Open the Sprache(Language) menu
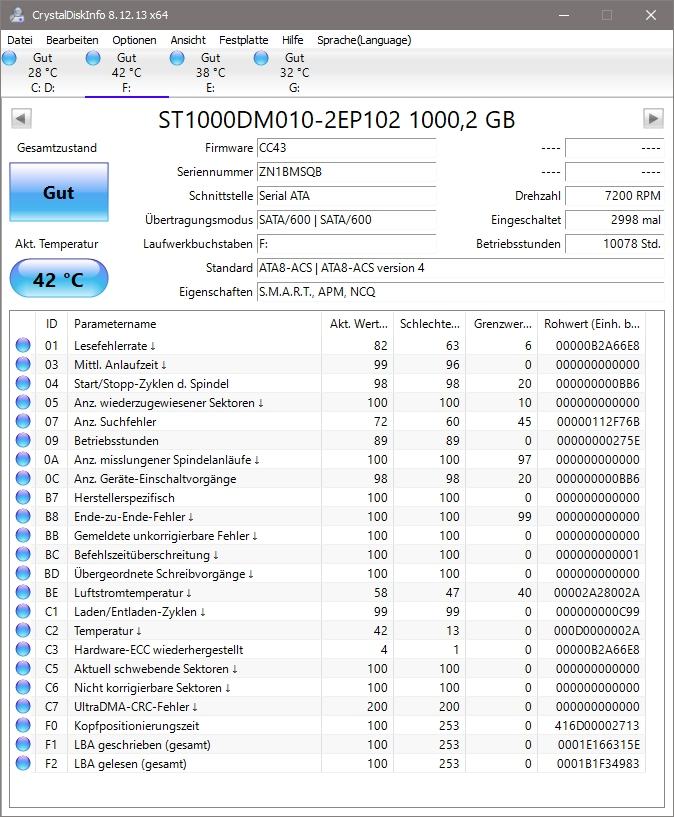Viewport: 674px width, 817px height. (x=364, y=40)
